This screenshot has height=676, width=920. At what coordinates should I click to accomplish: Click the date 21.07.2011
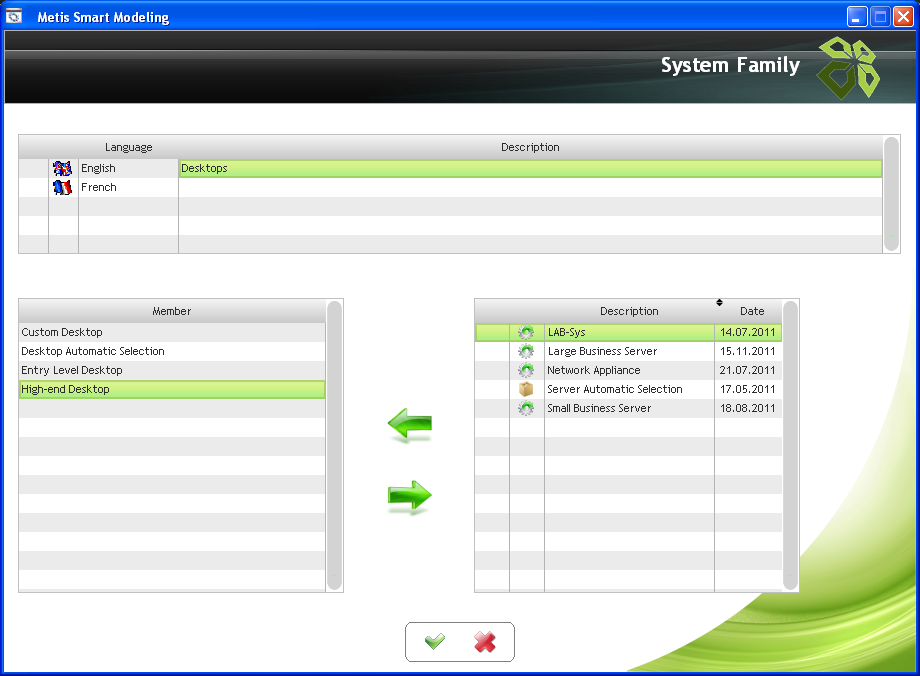point(748,370)
